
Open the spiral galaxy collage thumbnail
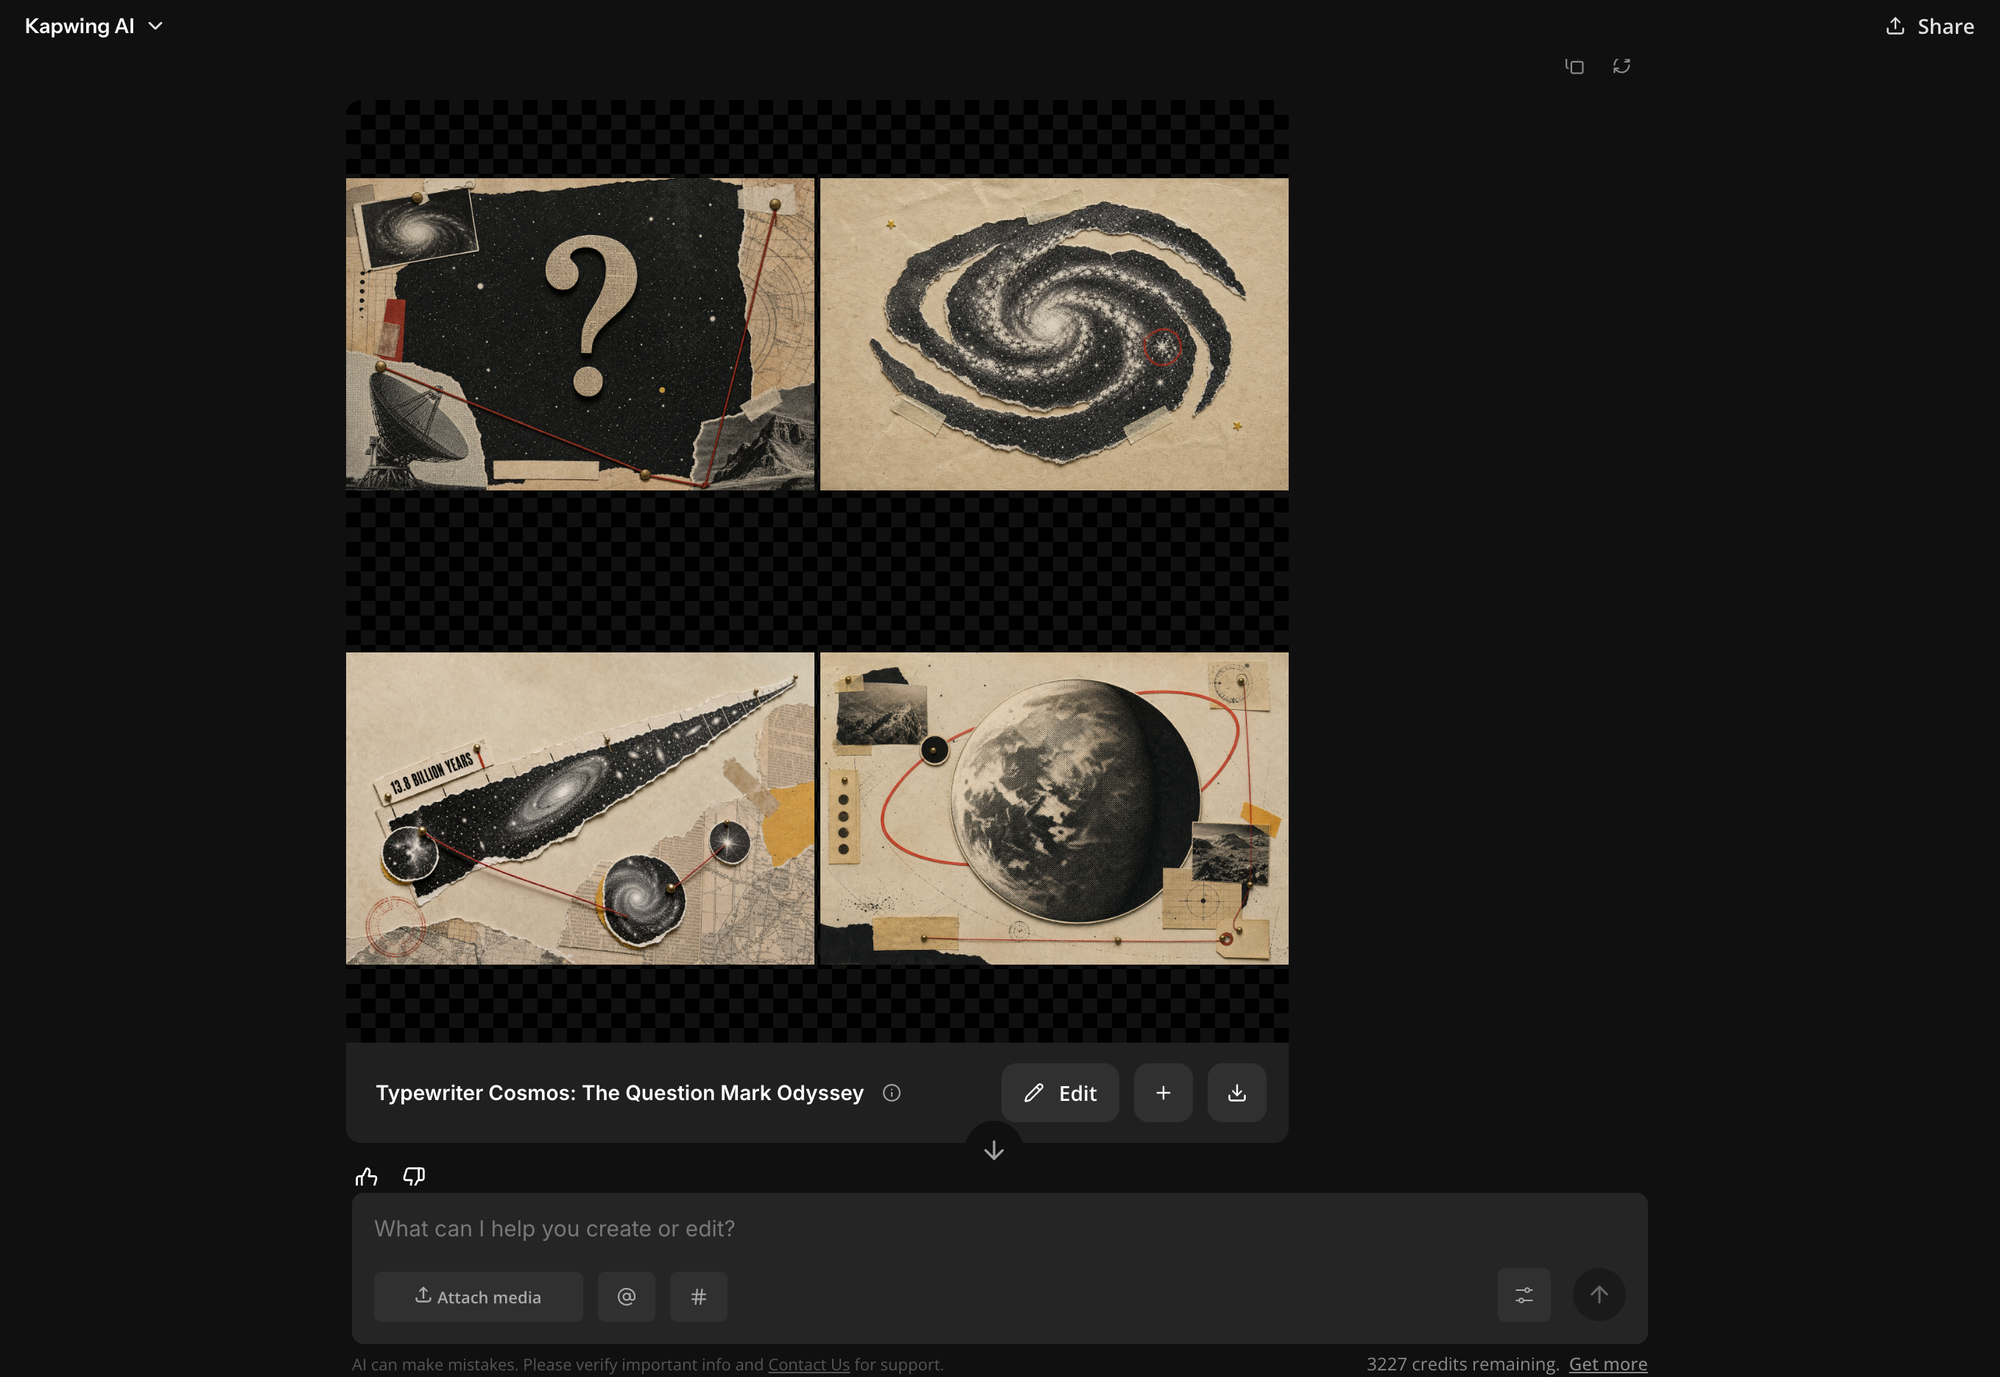point(1054,334)
